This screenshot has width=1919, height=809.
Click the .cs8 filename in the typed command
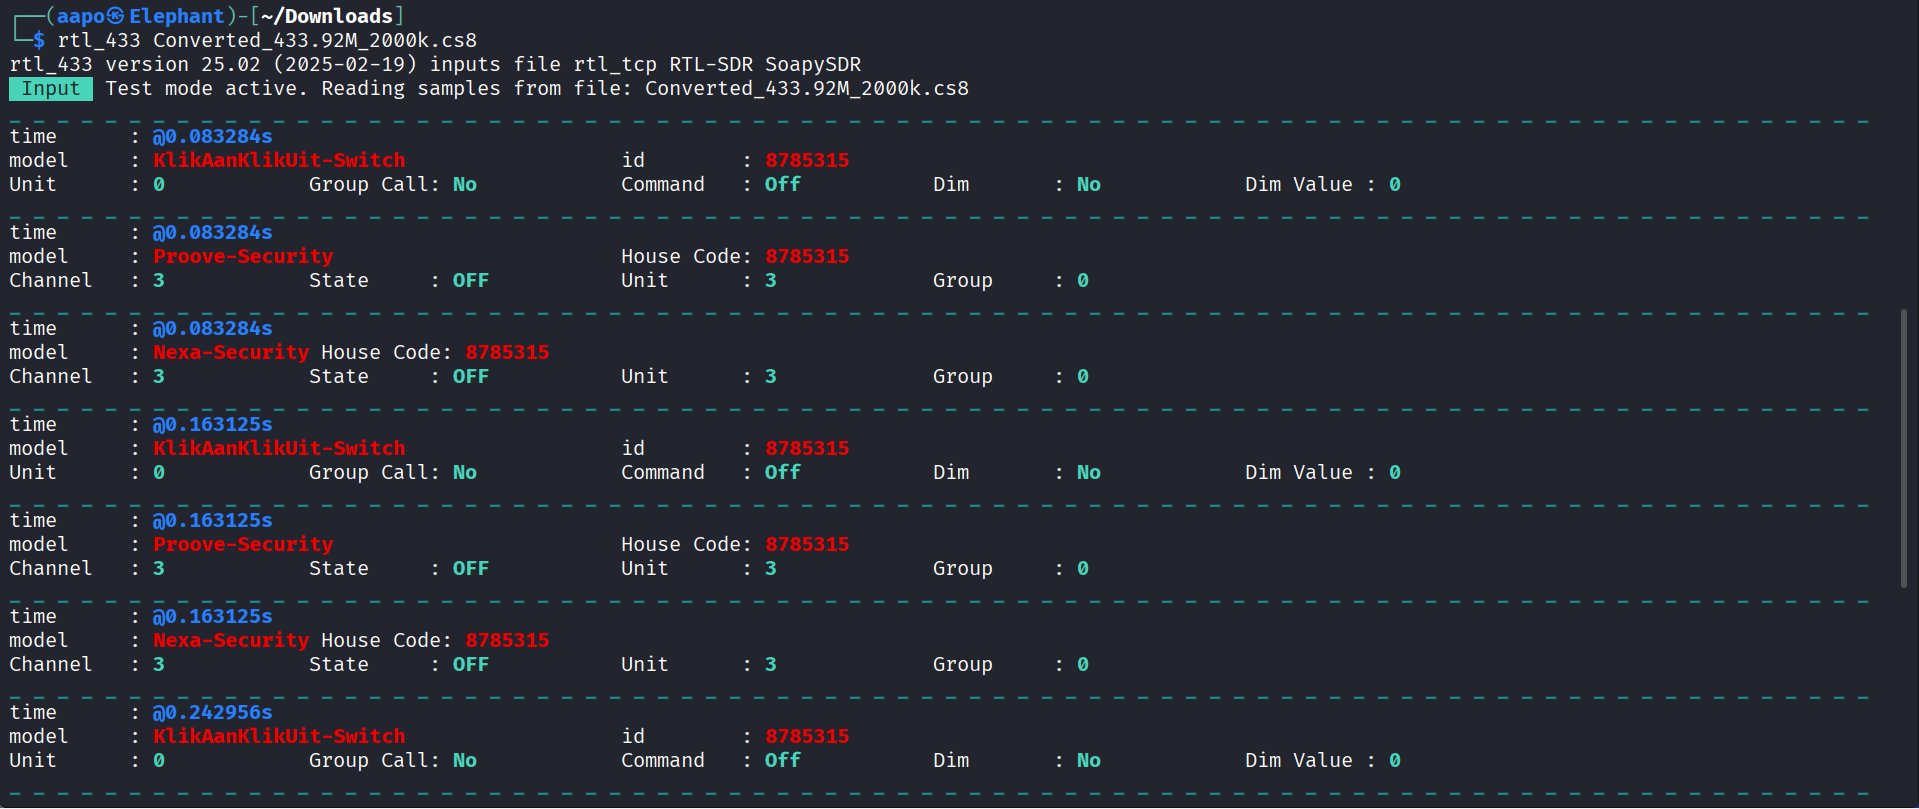(315, 41)
